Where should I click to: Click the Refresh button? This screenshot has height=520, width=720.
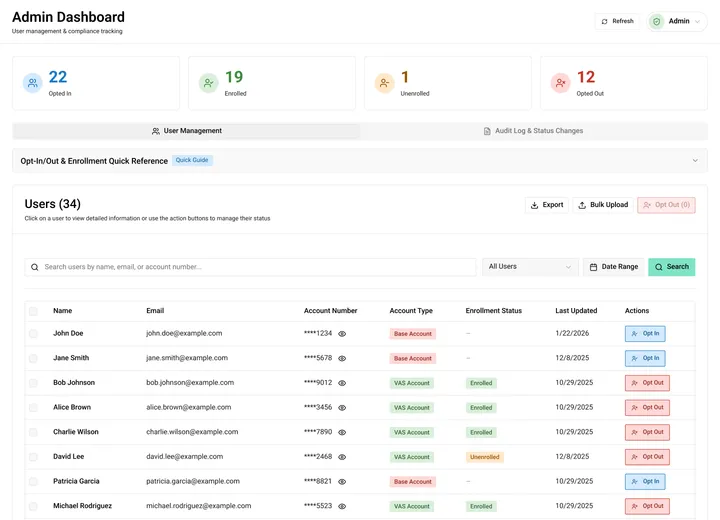[x=618, y=21]
